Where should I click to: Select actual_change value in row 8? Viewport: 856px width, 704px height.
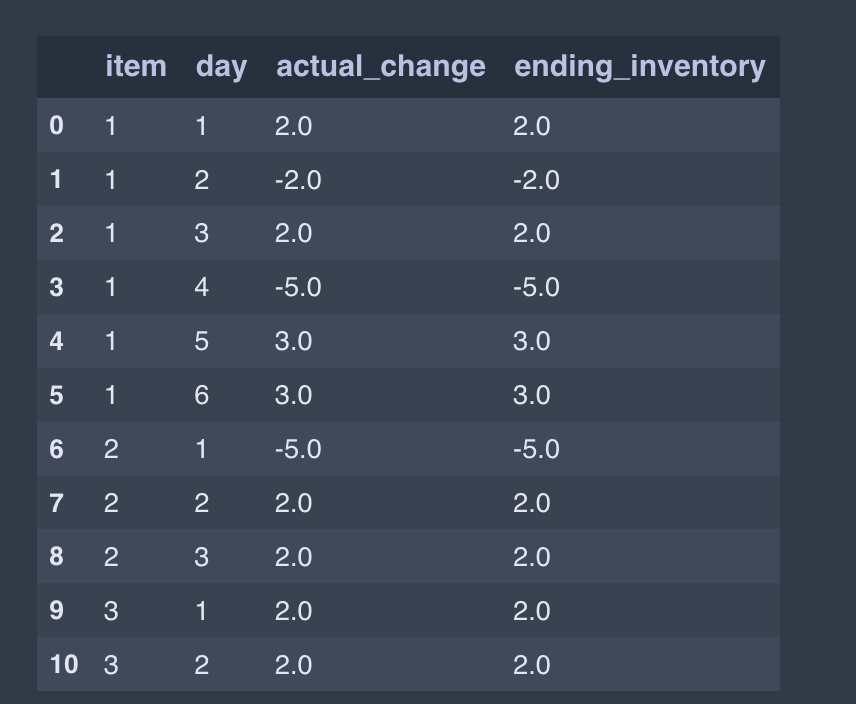293,557
